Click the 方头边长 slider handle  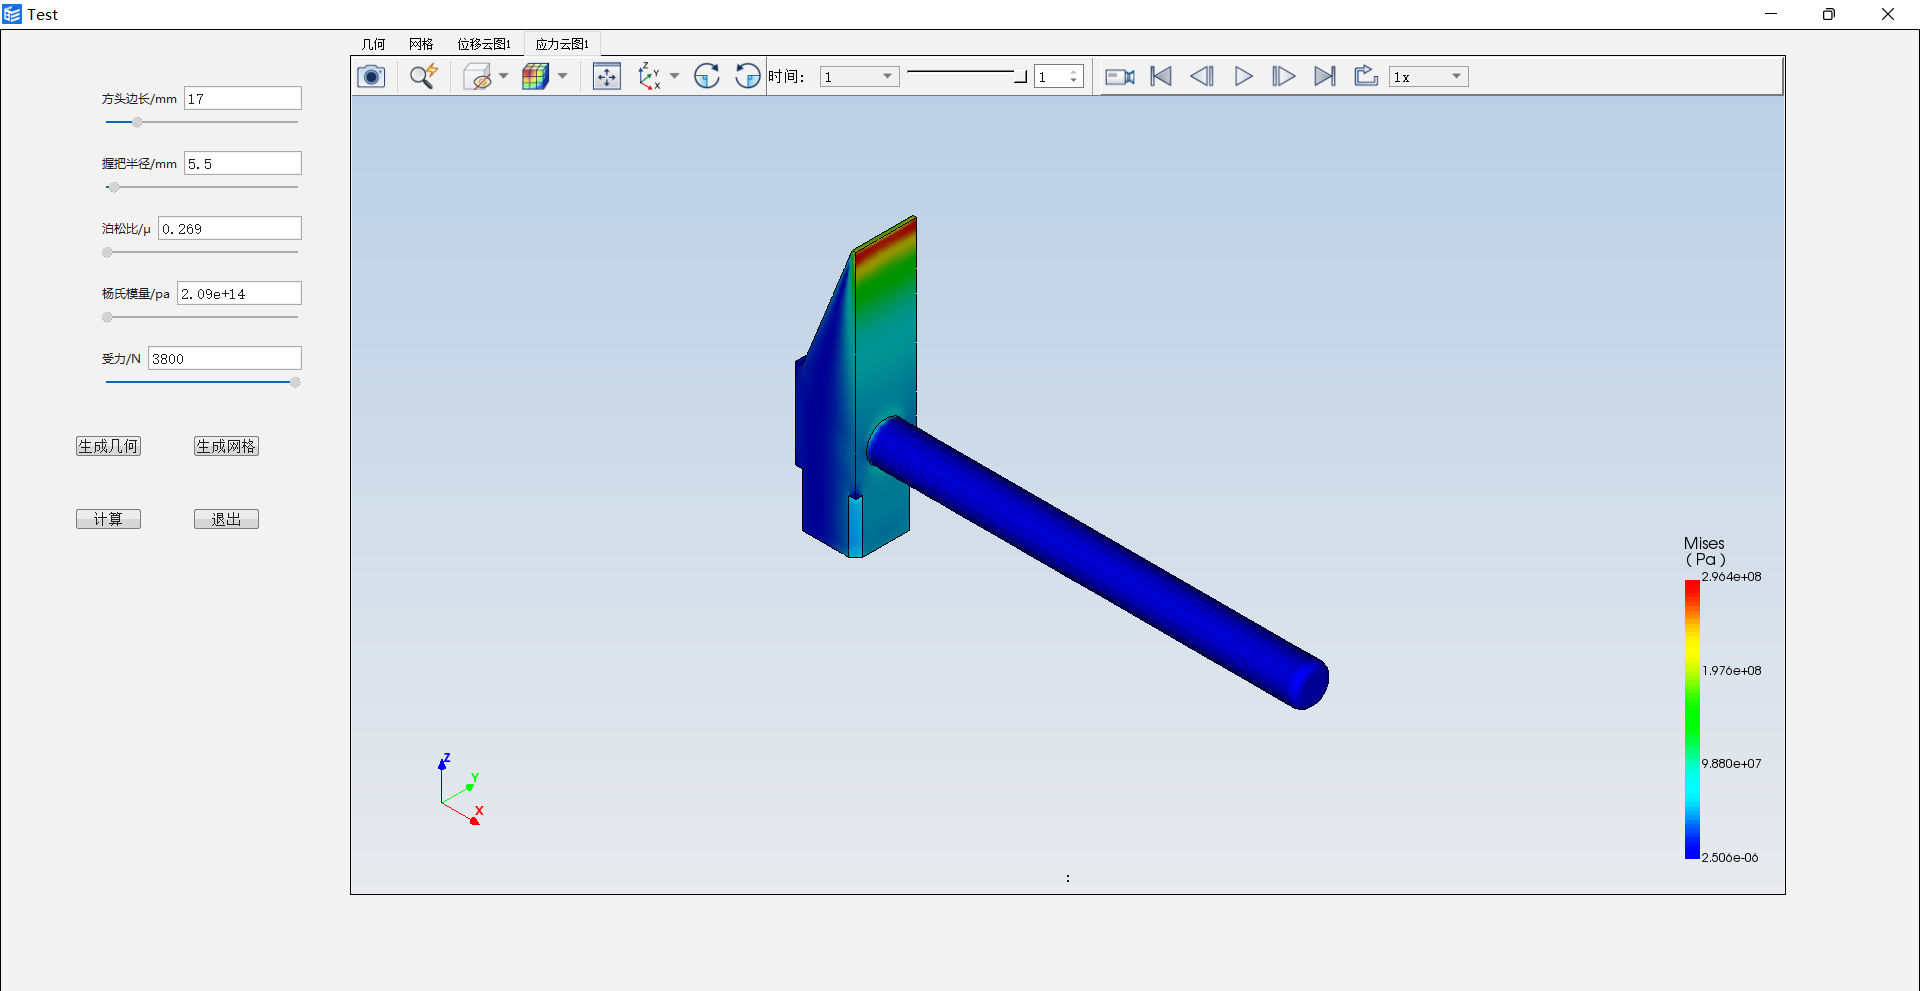(x=137, y=122)
